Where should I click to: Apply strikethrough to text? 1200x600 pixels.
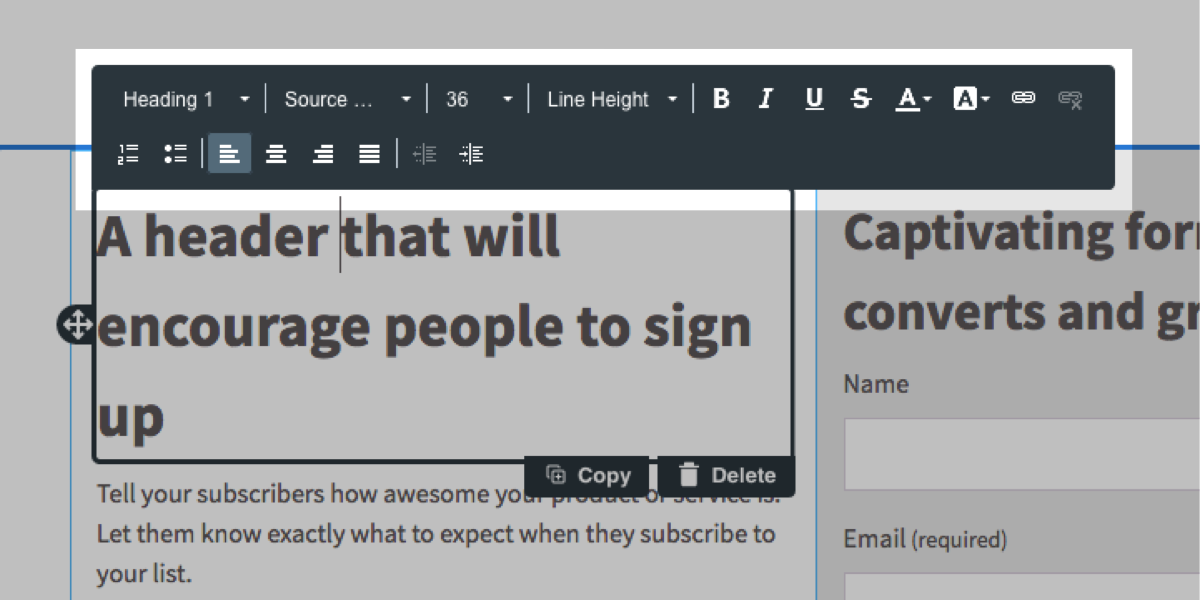coord(860,99)
